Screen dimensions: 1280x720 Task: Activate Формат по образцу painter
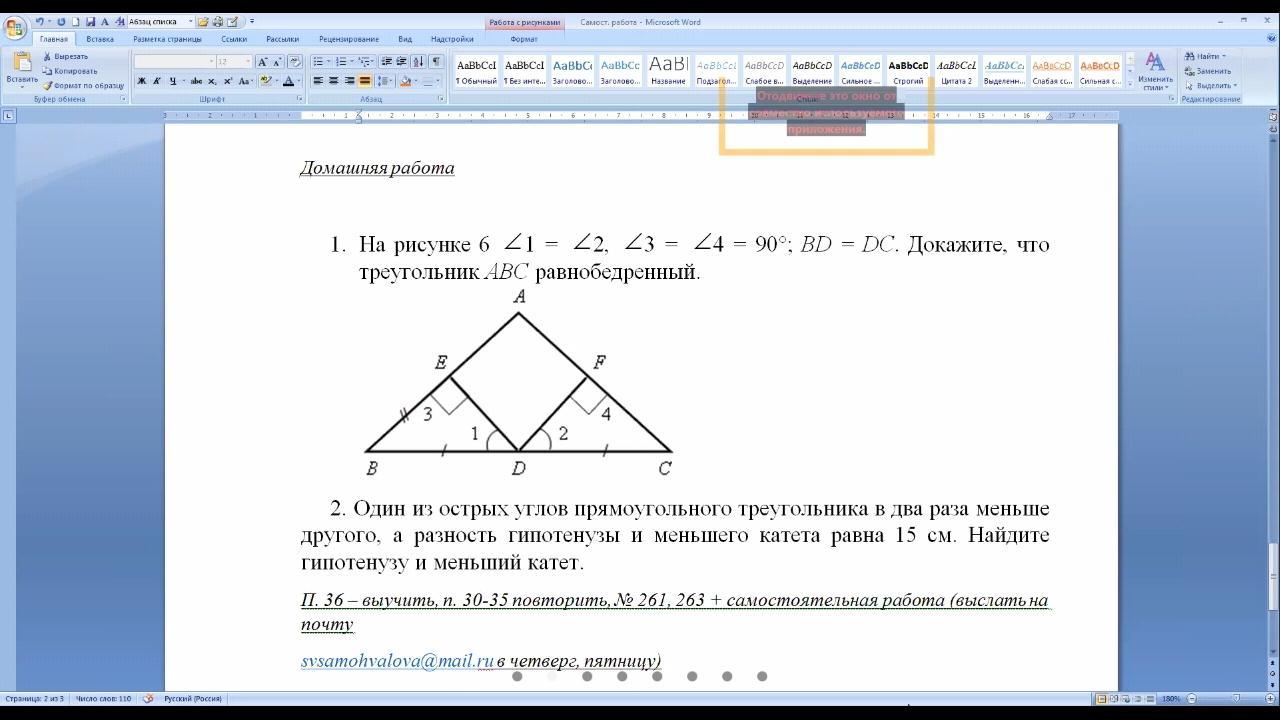pos(84,85)
